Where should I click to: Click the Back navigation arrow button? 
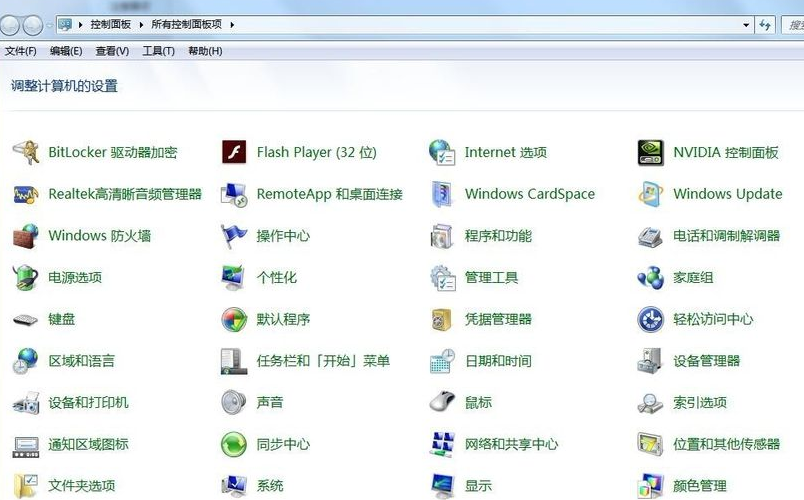[x=12, y=24]
